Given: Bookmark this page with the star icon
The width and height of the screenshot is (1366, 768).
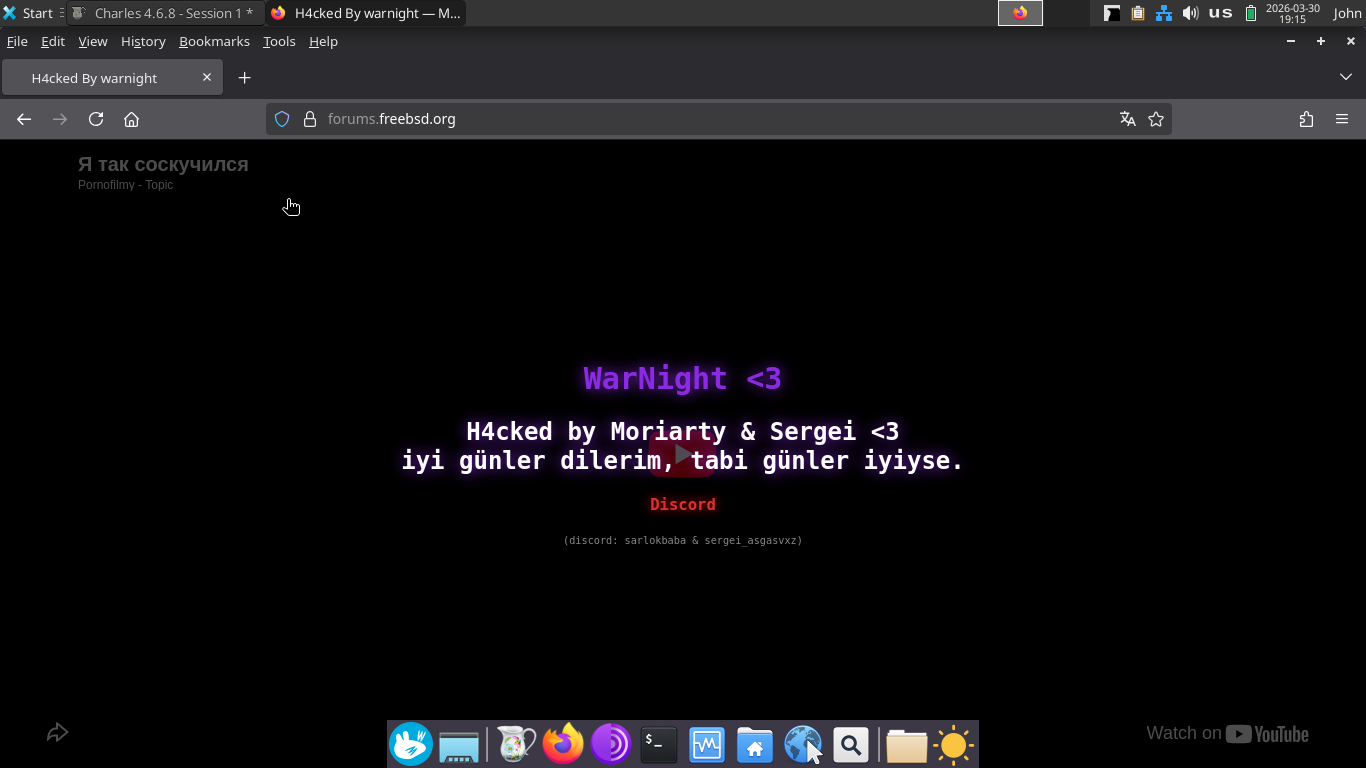Looking at the screenshot, I should point(1156,119).
